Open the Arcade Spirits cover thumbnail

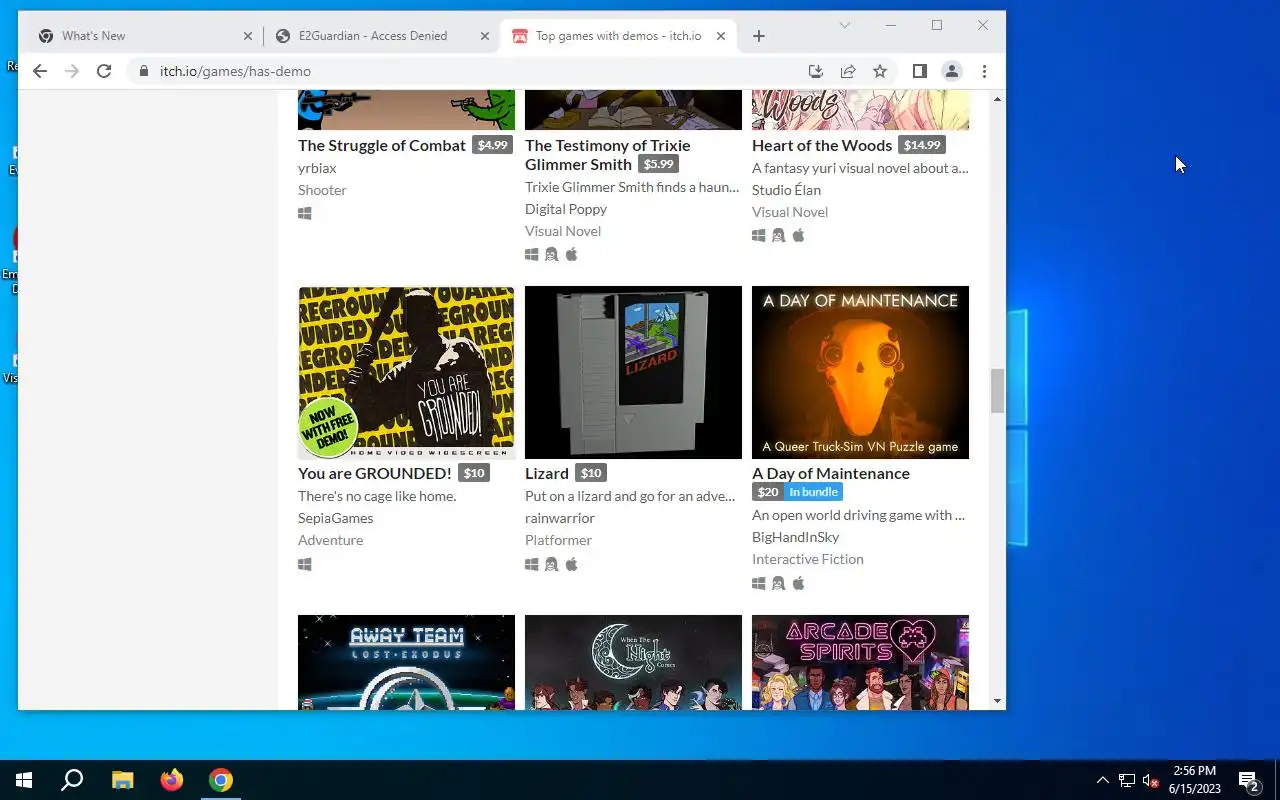[860, 662]
